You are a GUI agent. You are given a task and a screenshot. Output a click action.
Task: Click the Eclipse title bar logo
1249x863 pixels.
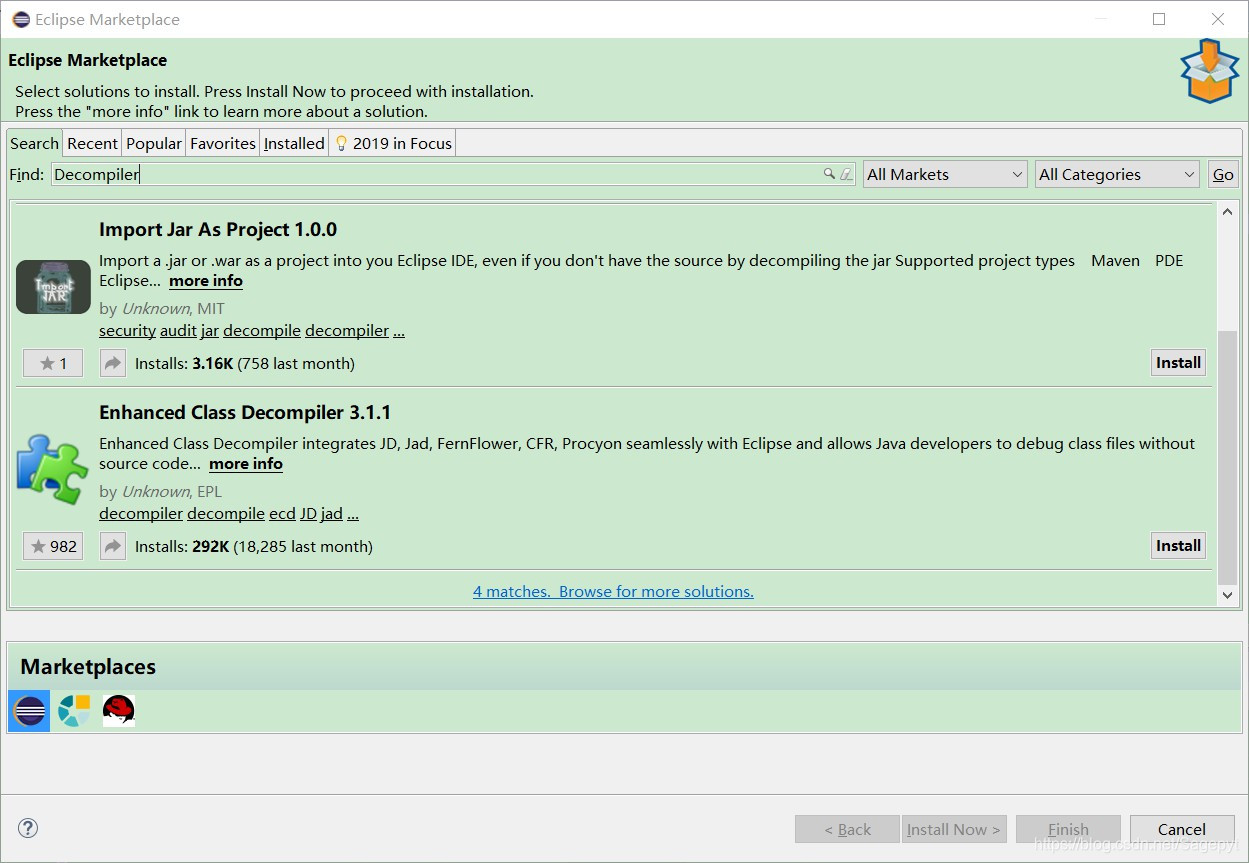pyautogui.click(x=21, y=19)
